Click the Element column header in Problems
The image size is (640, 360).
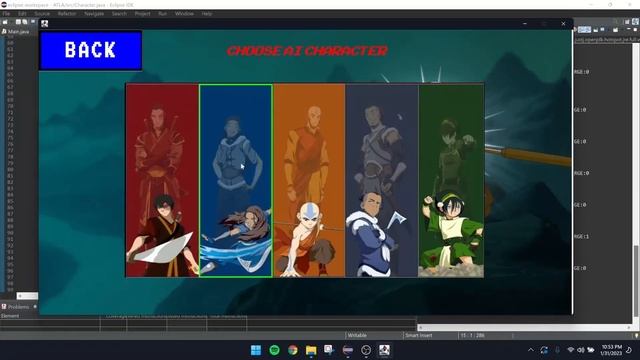pyautogui.click(x=10, y=316)
